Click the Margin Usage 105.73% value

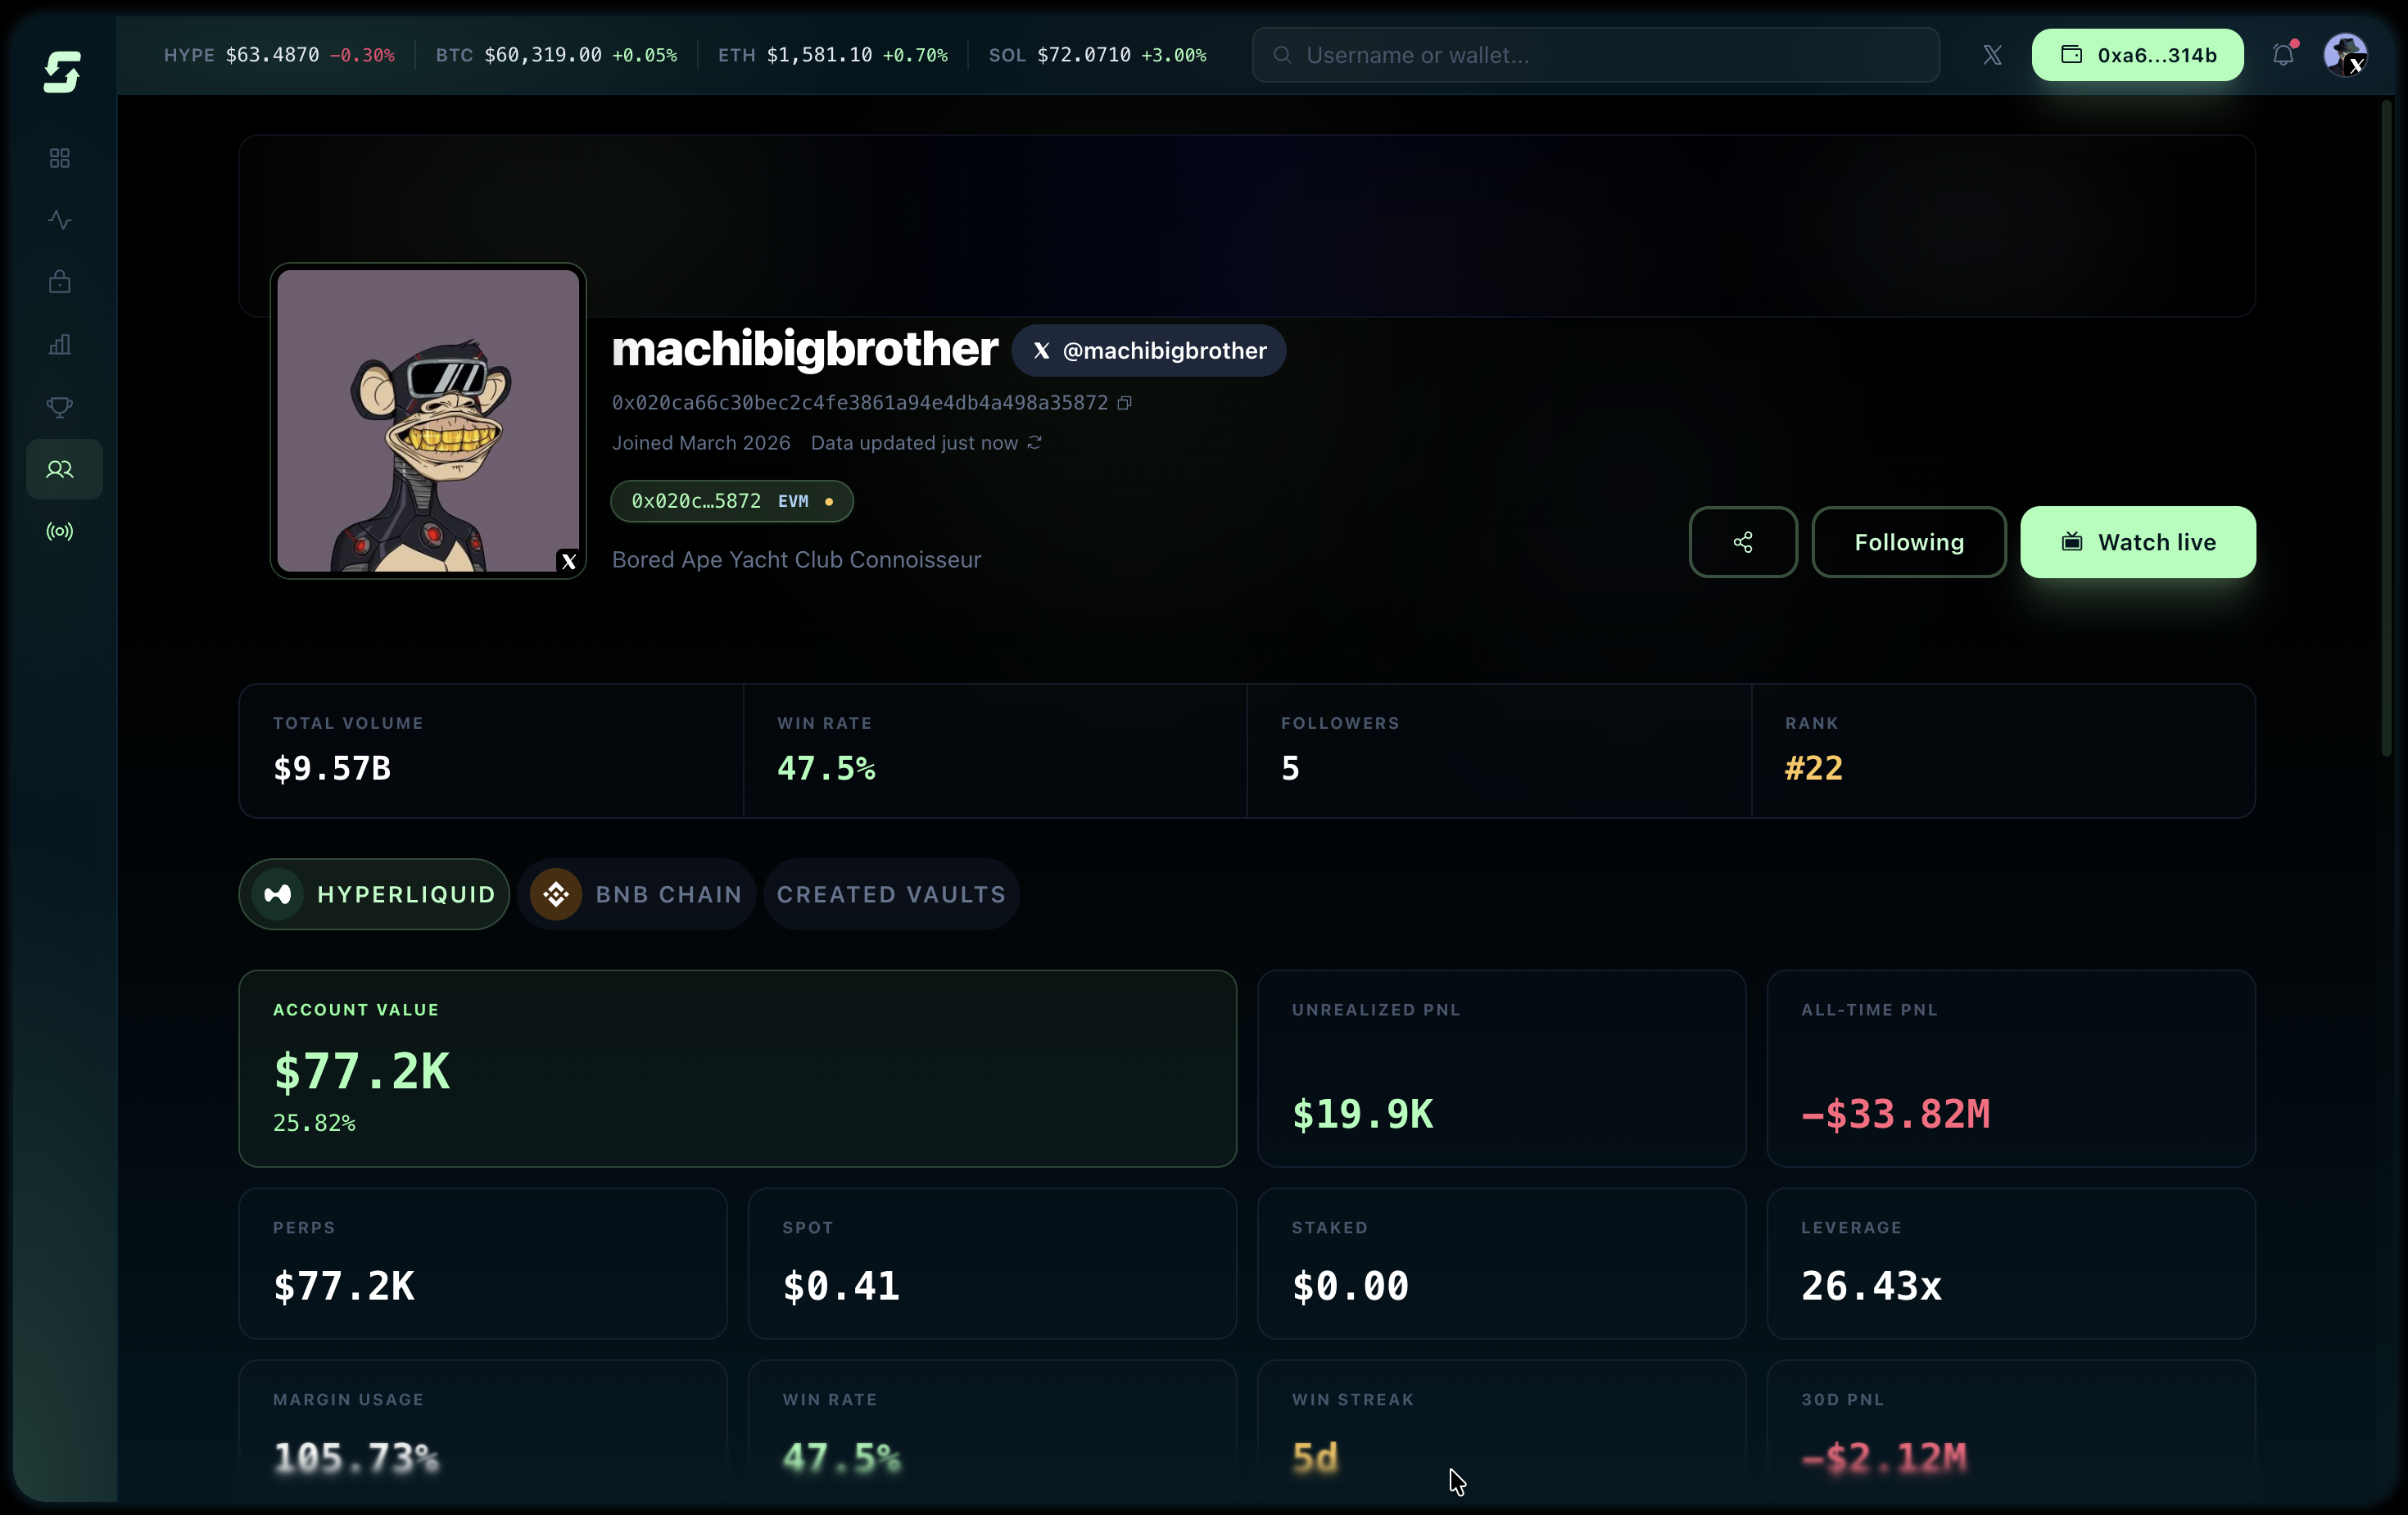pyautogui.click(x=356, y=1458)
